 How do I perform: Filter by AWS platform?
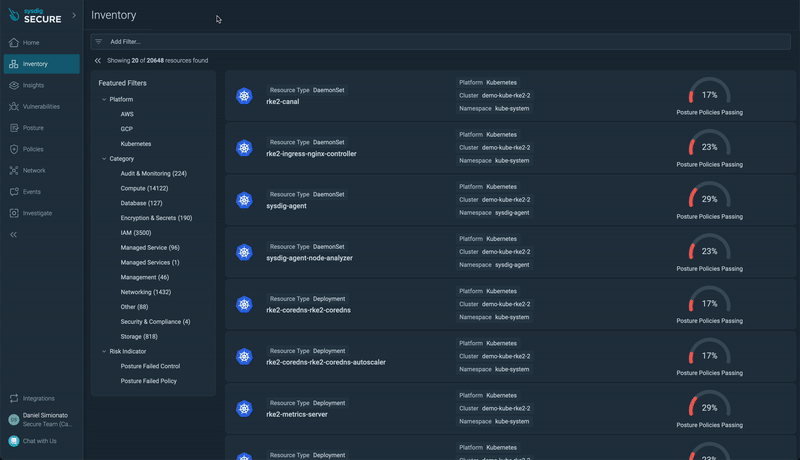coord(127,114)
